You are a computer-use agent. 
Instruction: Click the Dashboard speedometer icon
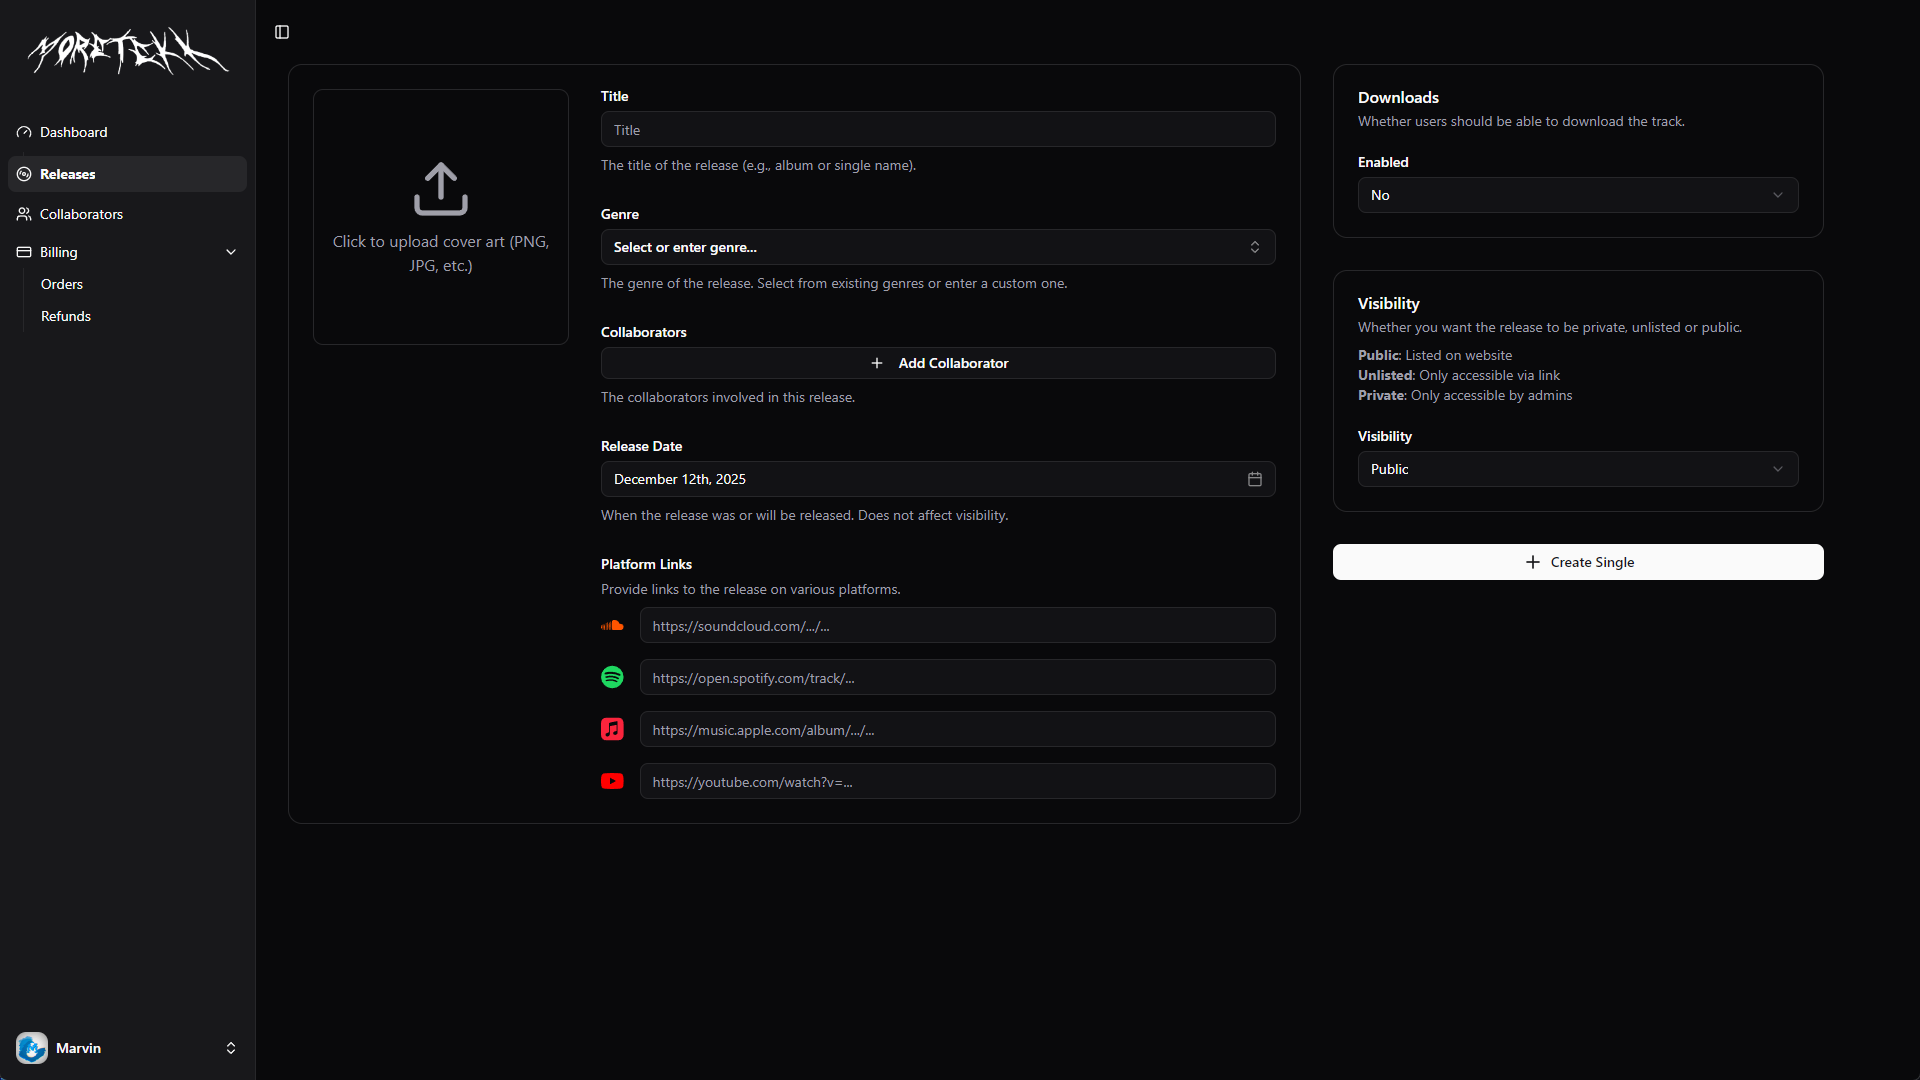23,132
